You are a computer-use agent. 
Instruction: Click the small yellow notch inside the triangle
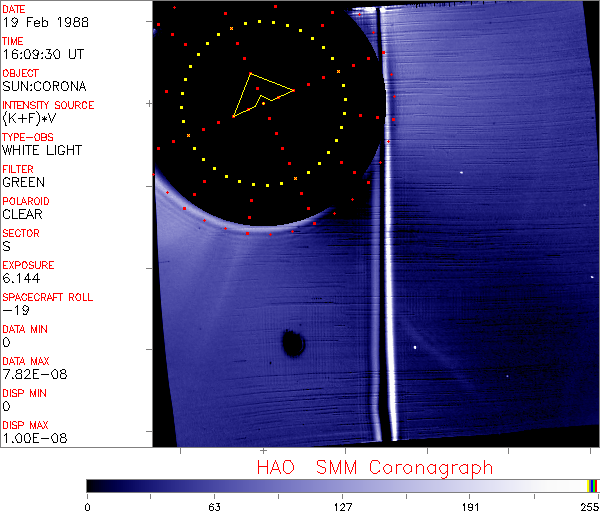pos(261,100)
